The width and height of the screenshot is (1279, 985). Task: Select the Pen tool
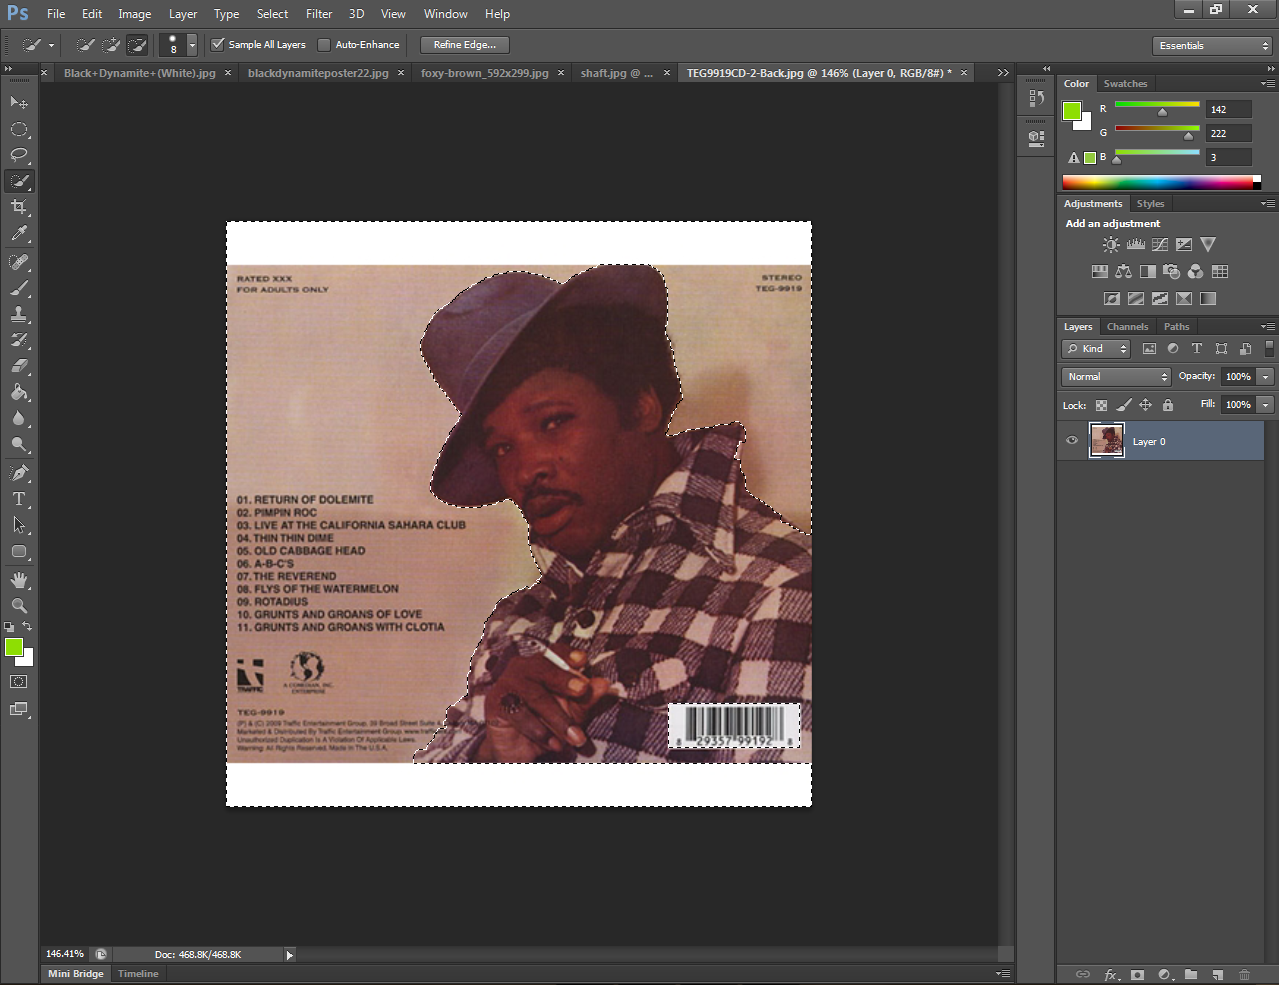pos(19,473)
